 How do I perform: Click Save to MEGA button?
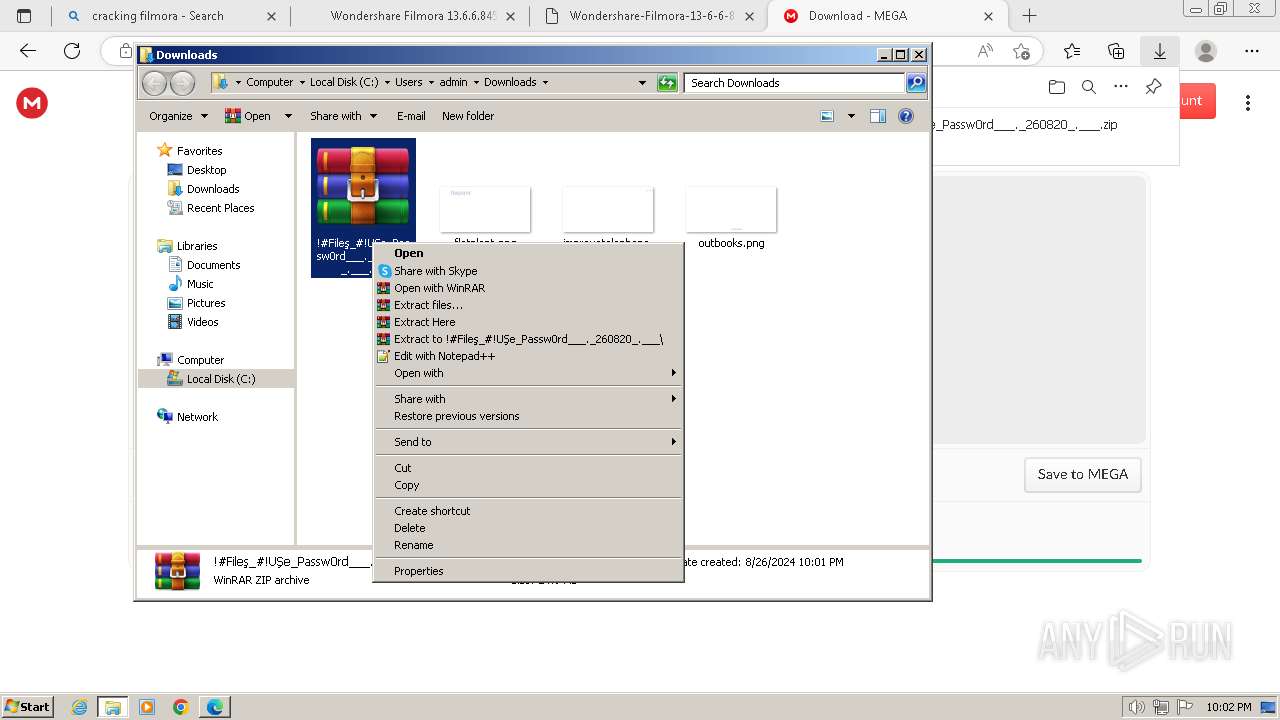pyautogui.click(x=1082, y=475)
